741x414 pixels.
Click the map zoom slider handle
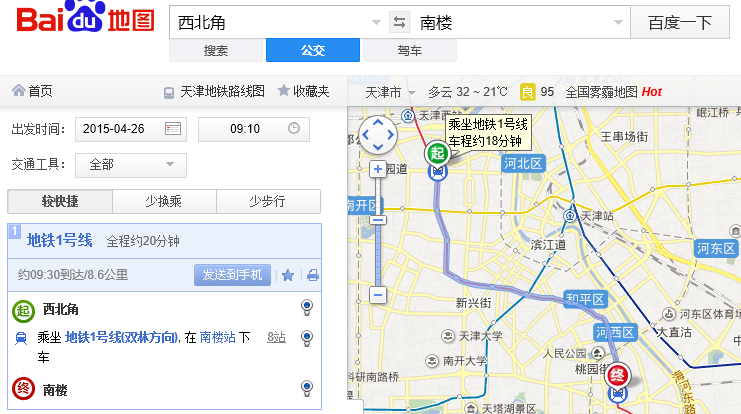378,220
